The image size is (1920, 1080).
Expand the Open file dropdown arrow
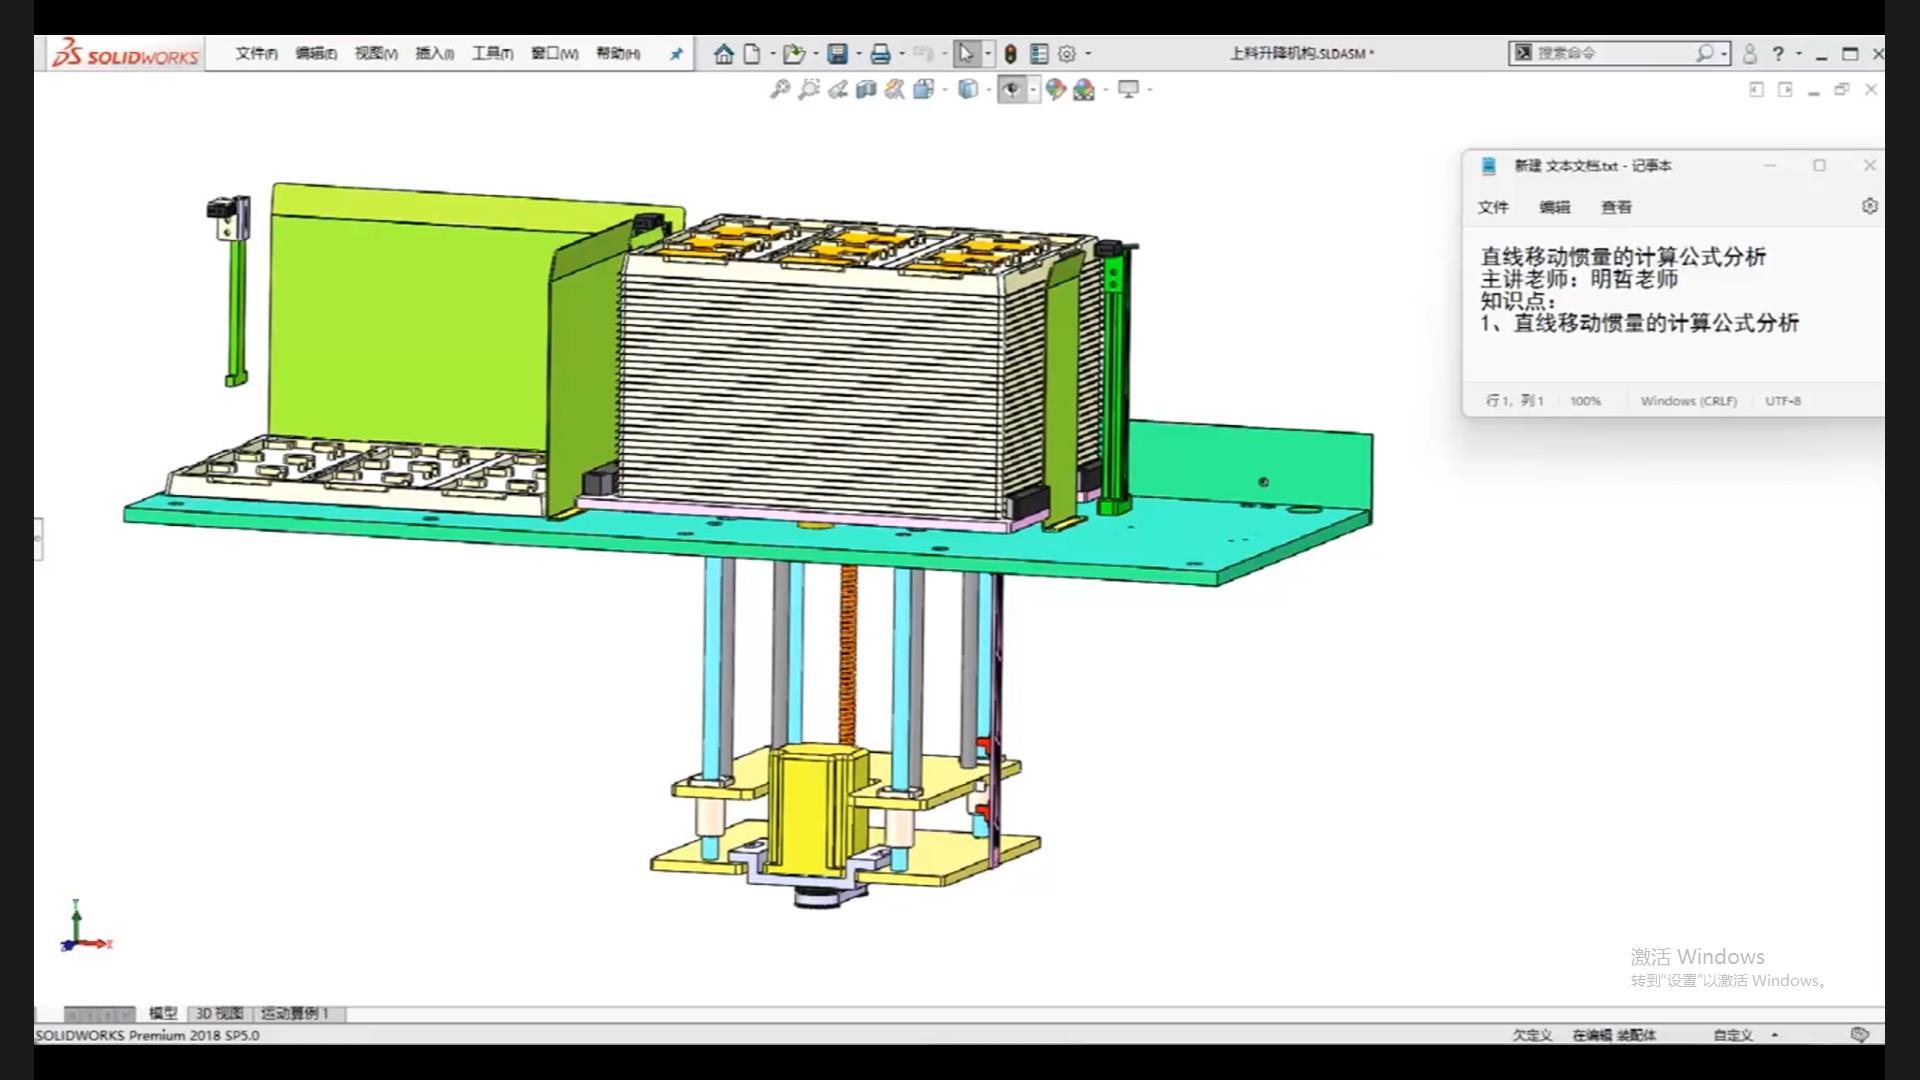(x=816, y=54)
